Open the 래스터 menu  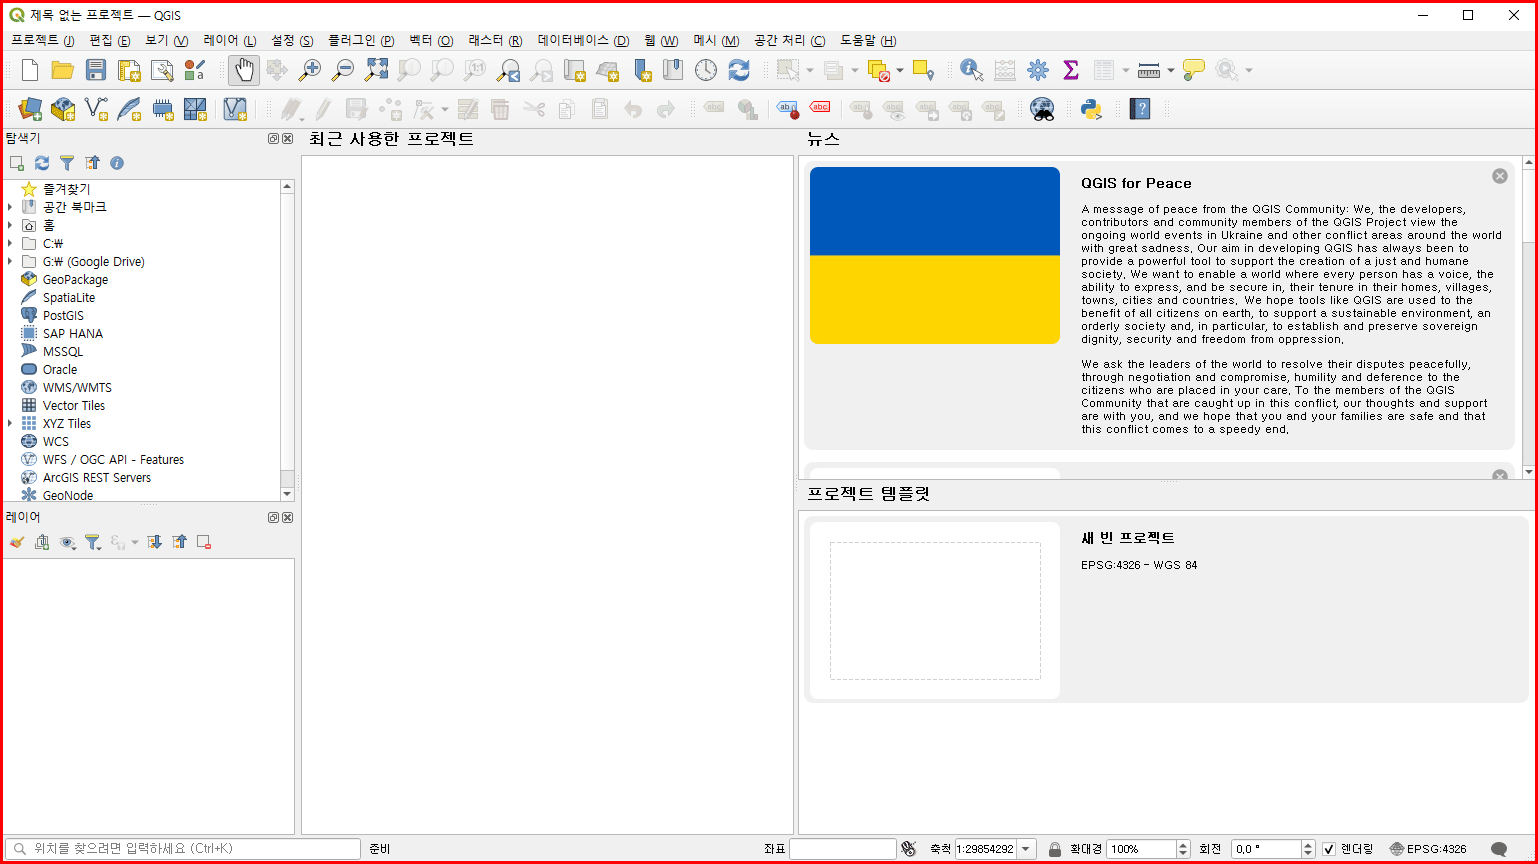[495, 41]
